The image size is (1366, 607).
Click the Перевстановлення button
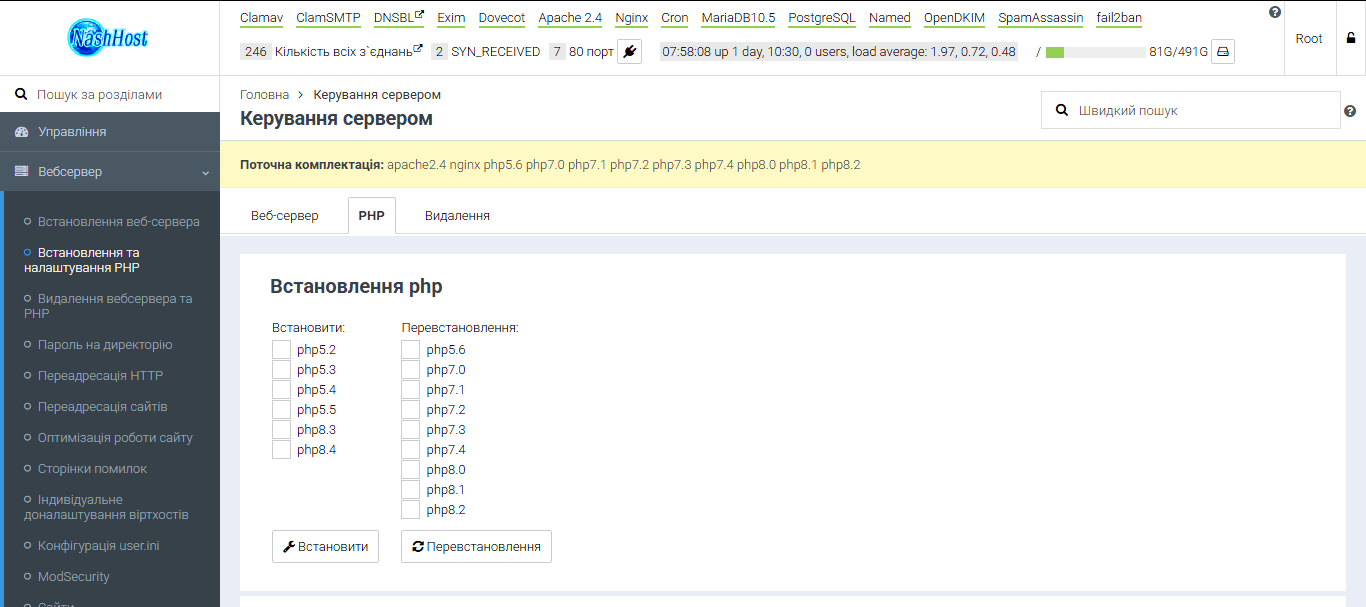point(476,546)
